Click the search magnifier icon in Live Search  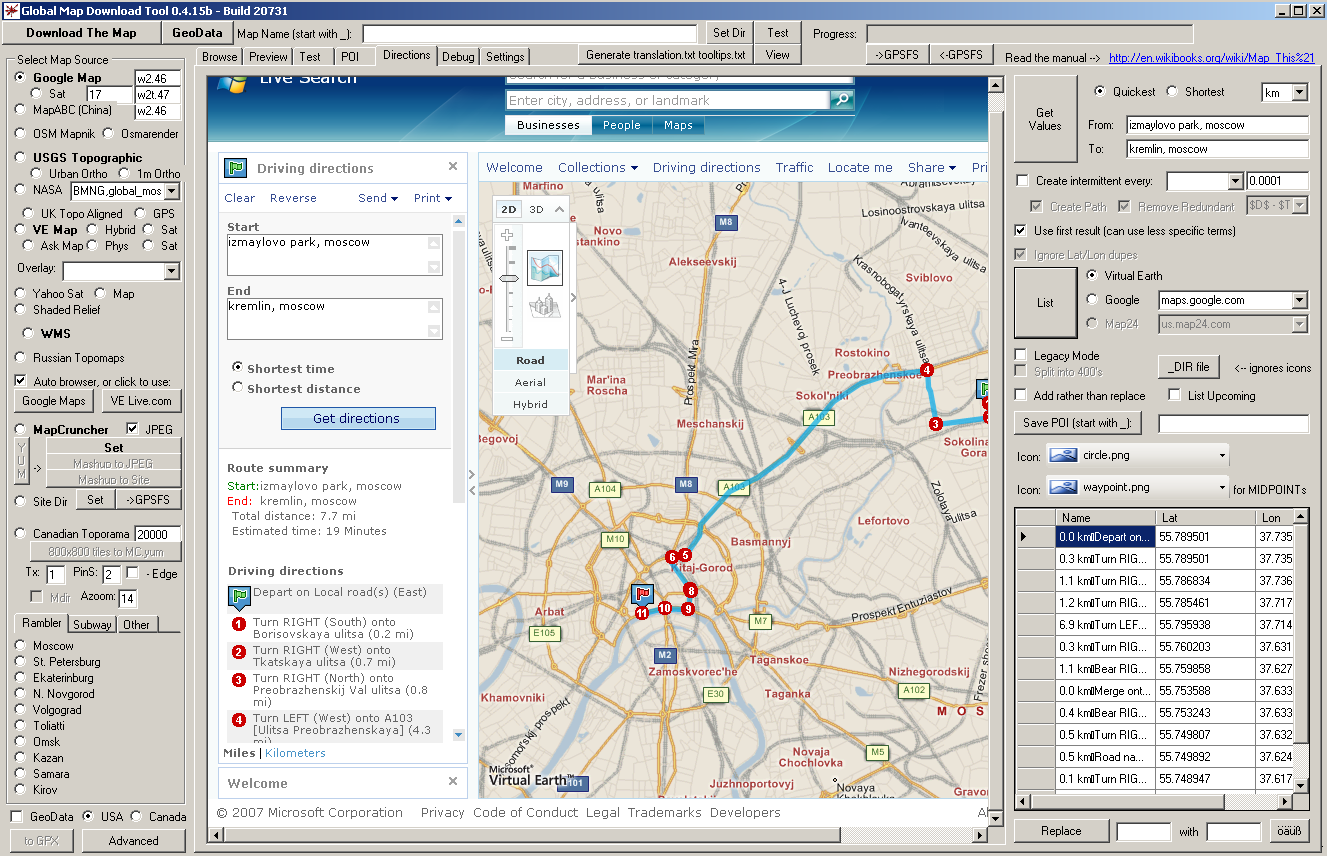point(842,100)
